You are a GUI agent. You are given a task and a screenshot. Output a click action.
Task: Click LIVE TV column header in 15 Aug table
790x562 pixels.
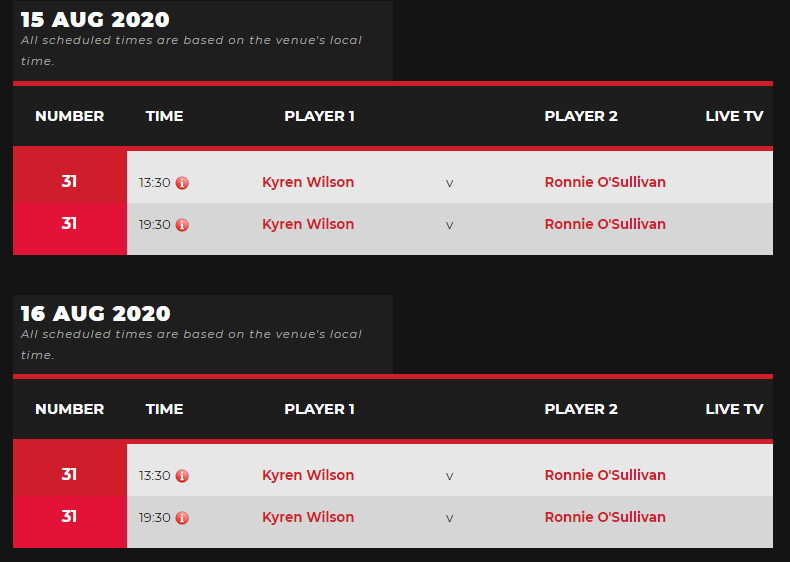(x=734, y=116)
